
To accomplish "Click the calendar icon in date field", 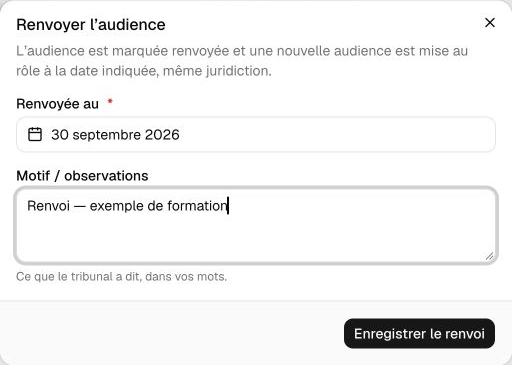I will coord(35,135).
